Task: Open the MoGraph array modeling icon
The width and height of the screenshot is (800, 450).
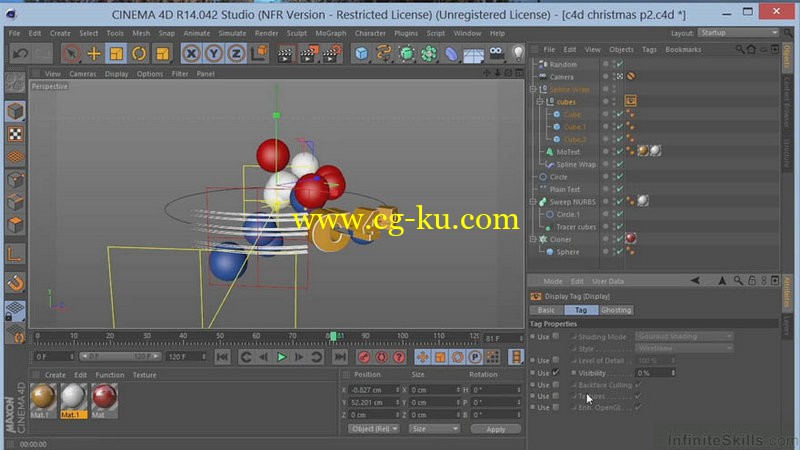Action: pyautogui.click(x=429, y=53)
